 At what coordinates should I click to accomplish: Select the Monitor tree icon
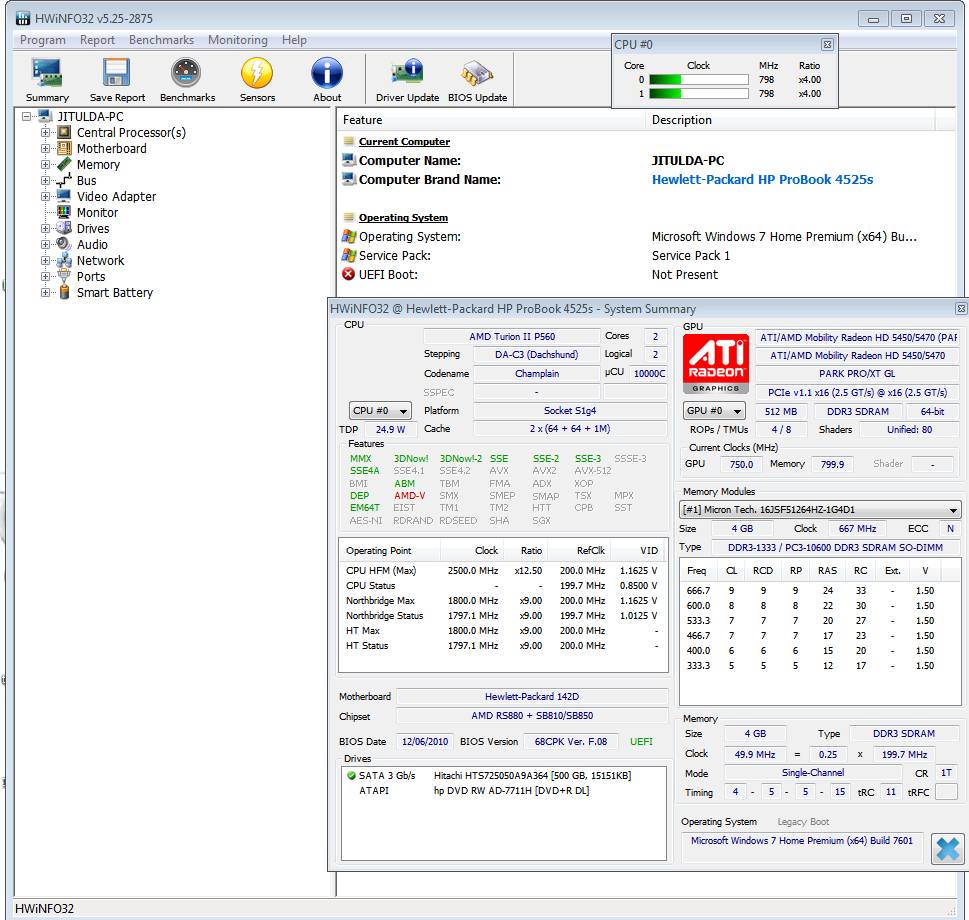(x=64, y=213)
